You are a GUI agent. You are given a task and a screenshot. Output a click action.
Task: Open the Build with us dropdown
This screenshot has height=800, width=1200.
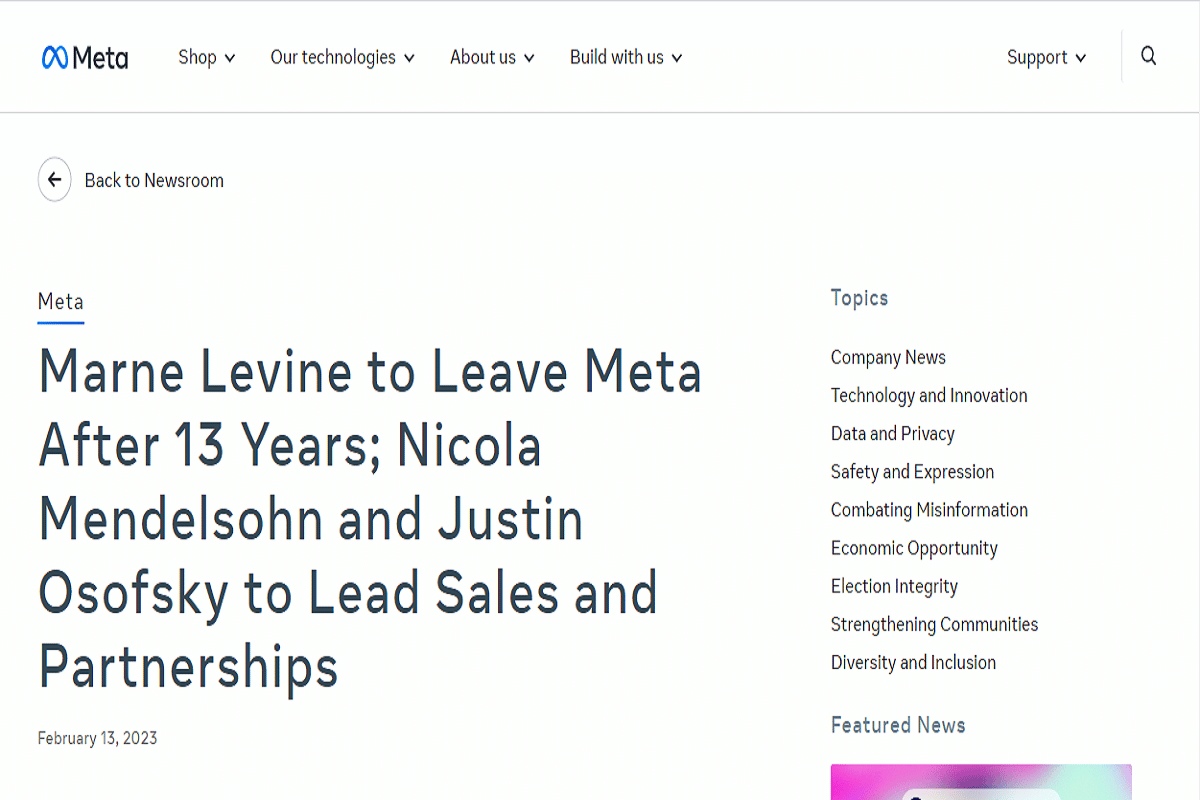[x=626, y=58]
